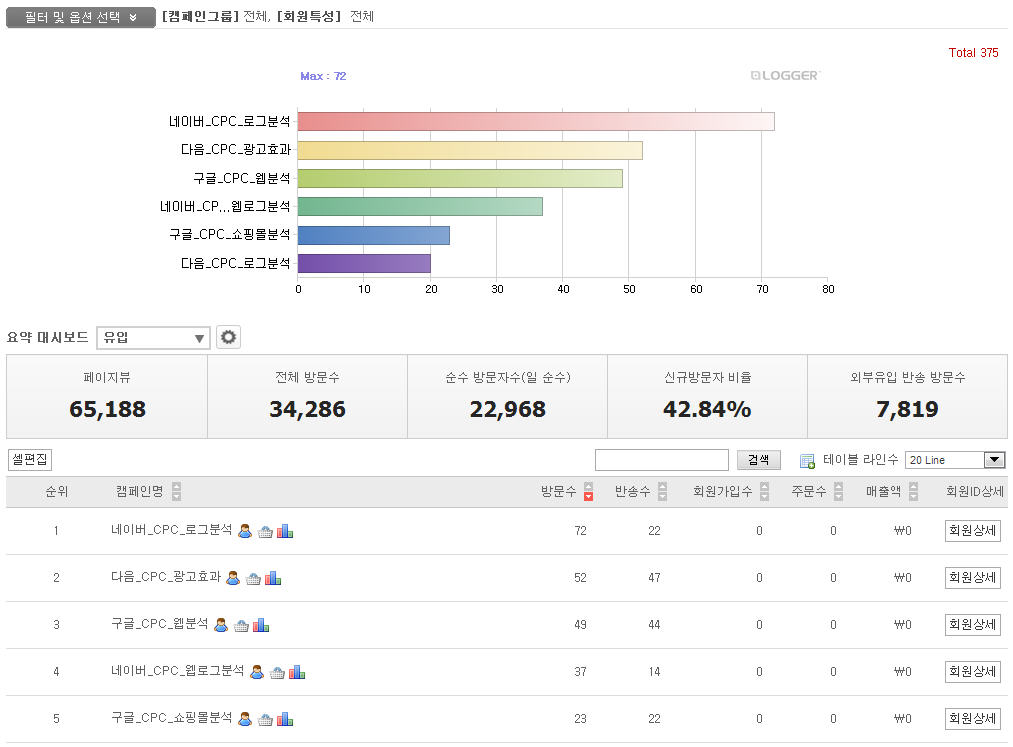Click the member icon for 네이버_CPC_로그분석
Screen dimensions: 1013x747
(245, 531)
